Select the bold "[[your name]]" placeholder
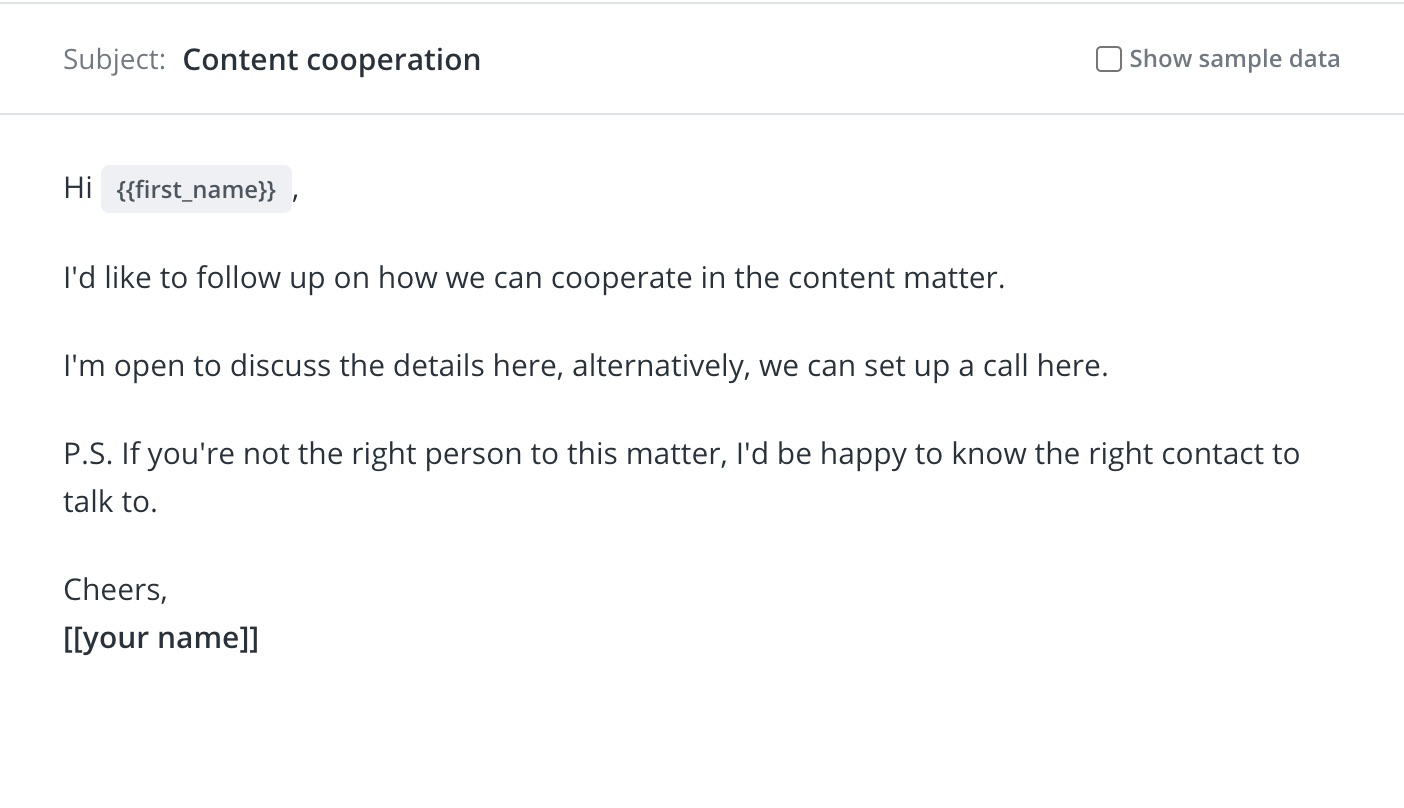1404x808 pixels. coord(161,637)
